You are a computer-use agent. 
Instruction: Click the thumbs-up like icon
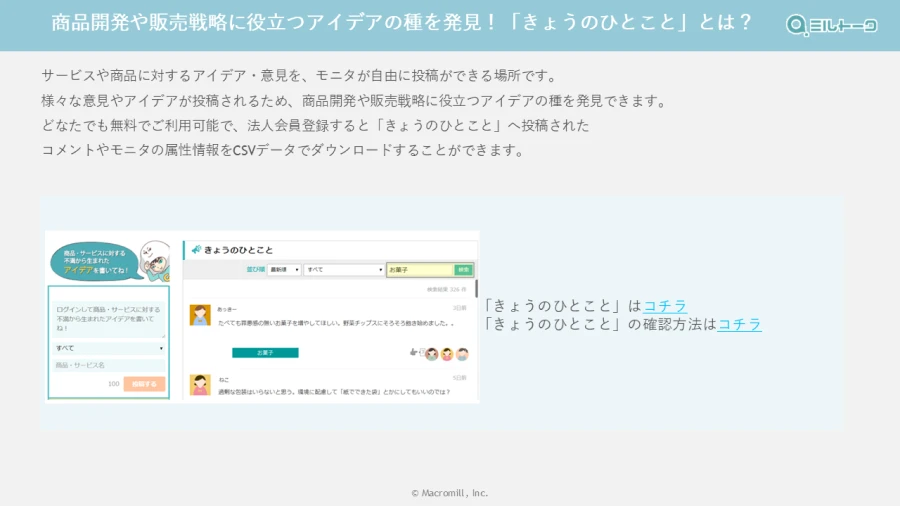(x=413, y=353)
